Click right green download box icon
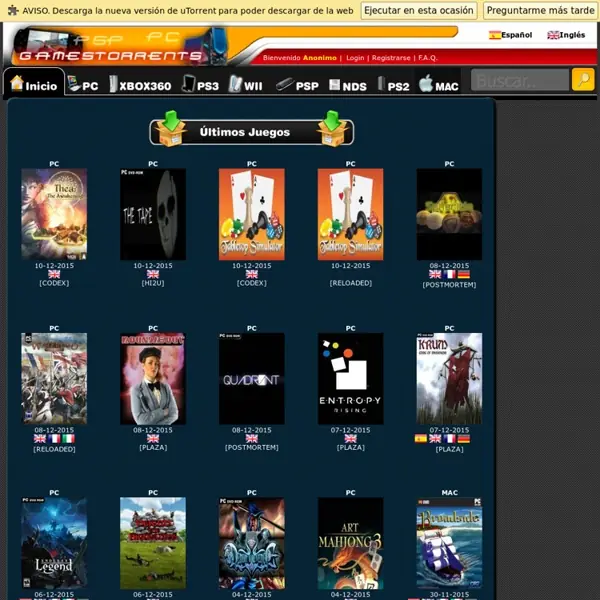 (333, 129)
